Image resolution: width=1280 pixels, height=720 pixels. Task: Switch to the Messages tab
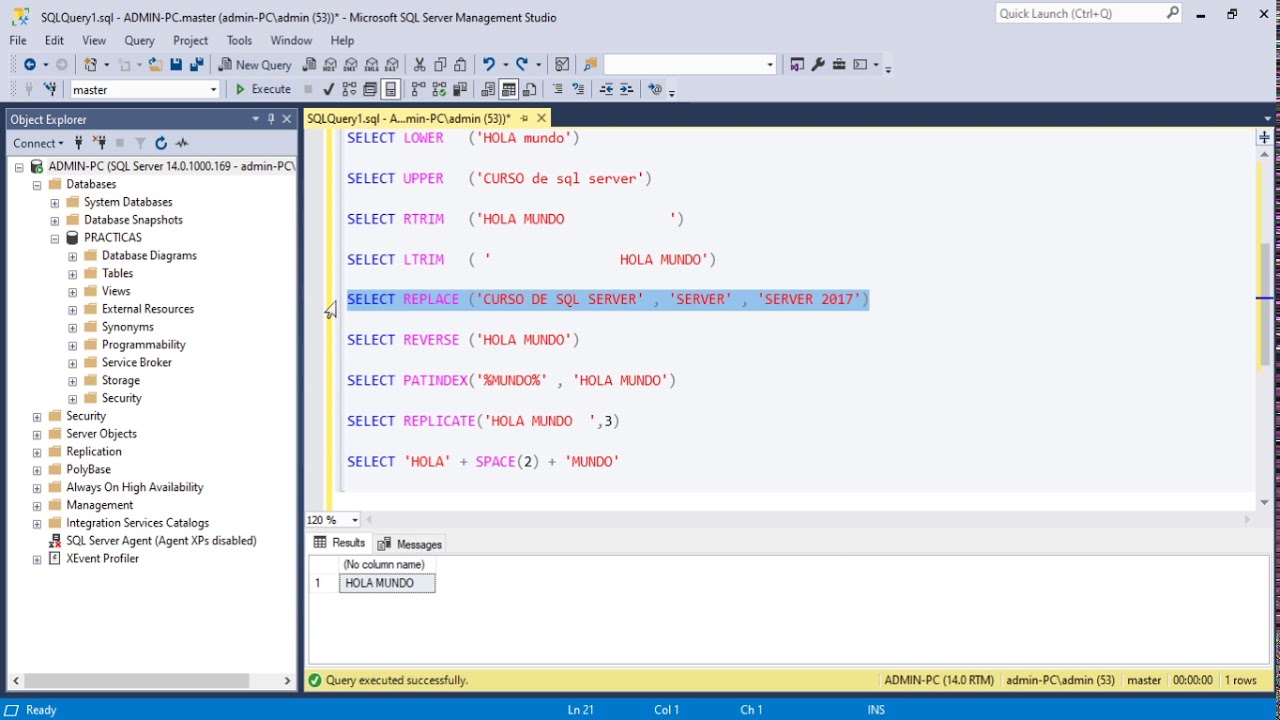pos(410,544)
